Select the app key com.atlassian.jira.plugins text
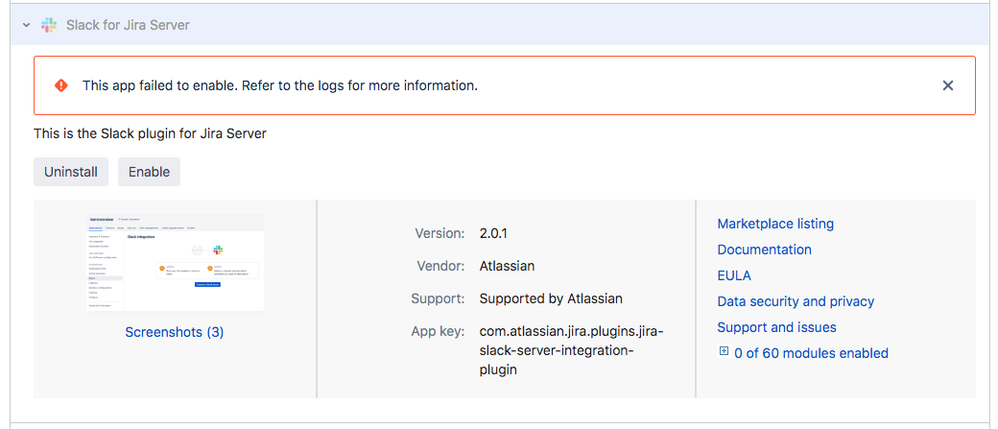Image resolution: width=998 pixels, height=429 pixels. [572, 350]
